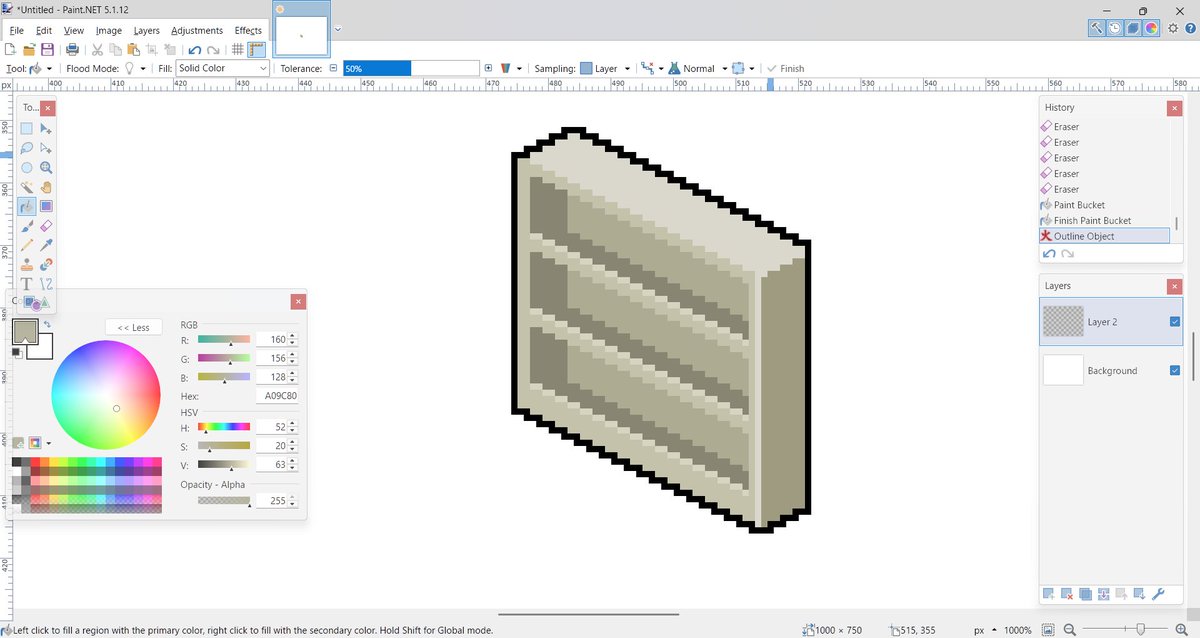Click the New document icon
The width and height of the screenshot is (1200, 638).
pyautogui.click(x=10, y=49)
